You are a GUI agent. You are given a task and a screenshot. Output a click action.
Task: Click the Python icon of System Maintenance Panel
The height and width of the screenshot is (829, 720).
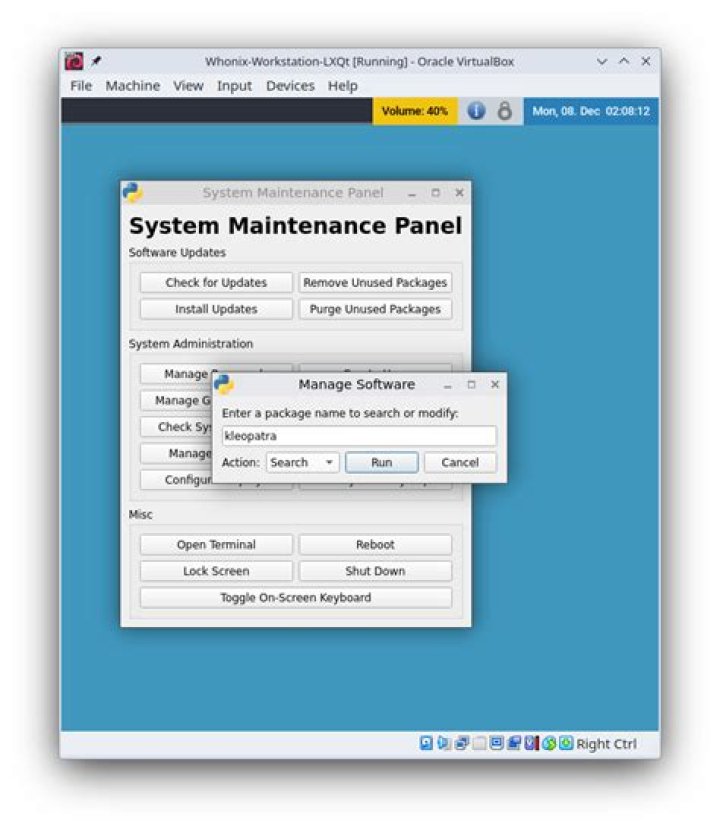(133, 193)
